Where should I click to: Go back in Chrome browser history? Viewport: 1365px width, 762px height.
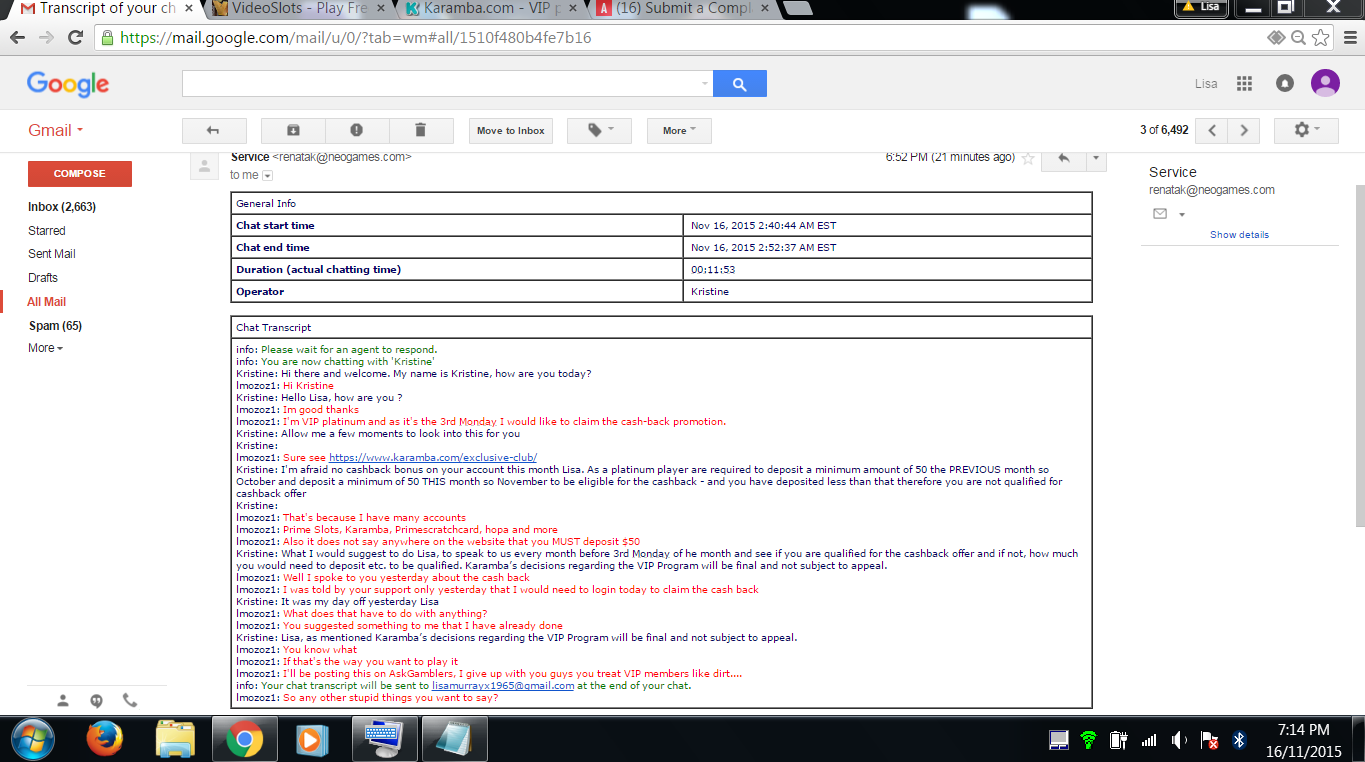click(x=18, y=38)
